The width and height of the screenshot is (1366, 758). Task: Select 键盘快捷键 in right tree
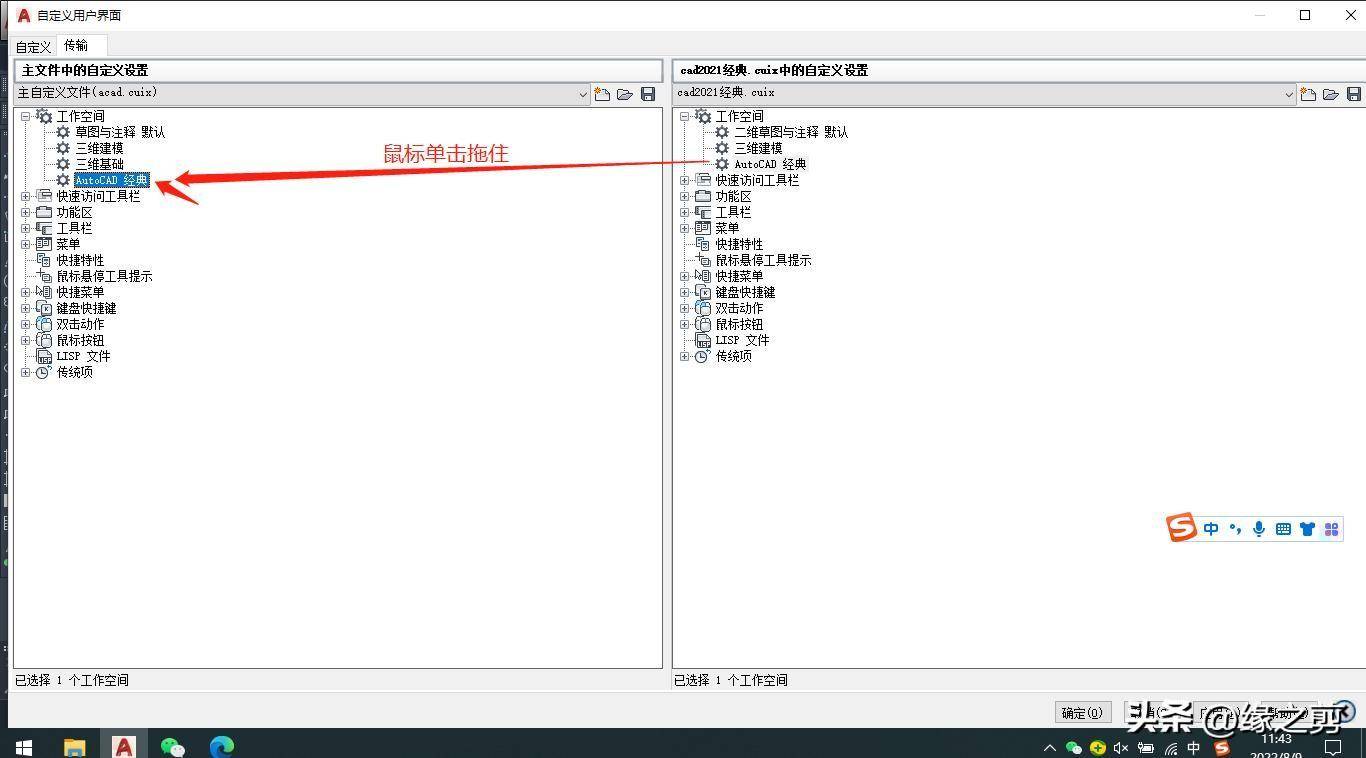[745, 292]
